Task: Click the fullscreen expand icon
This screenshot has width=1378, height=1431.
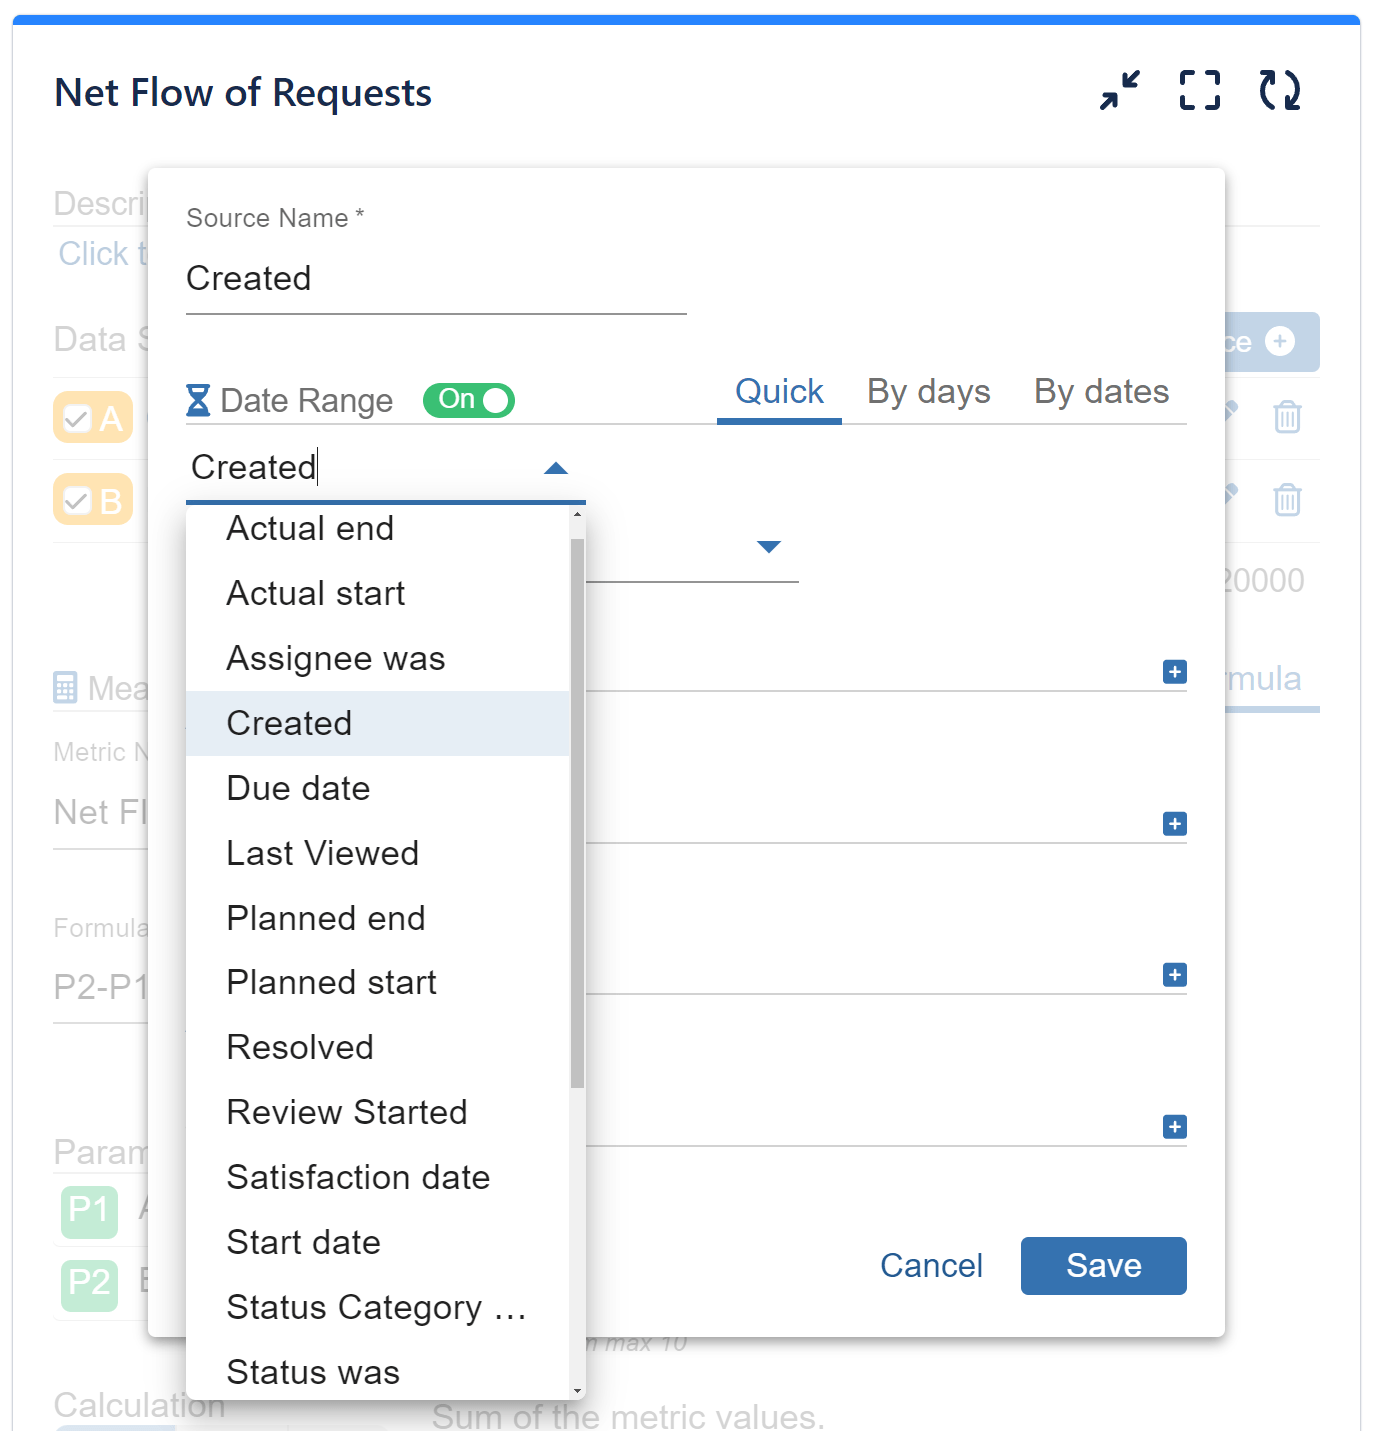Action: 1199,91
